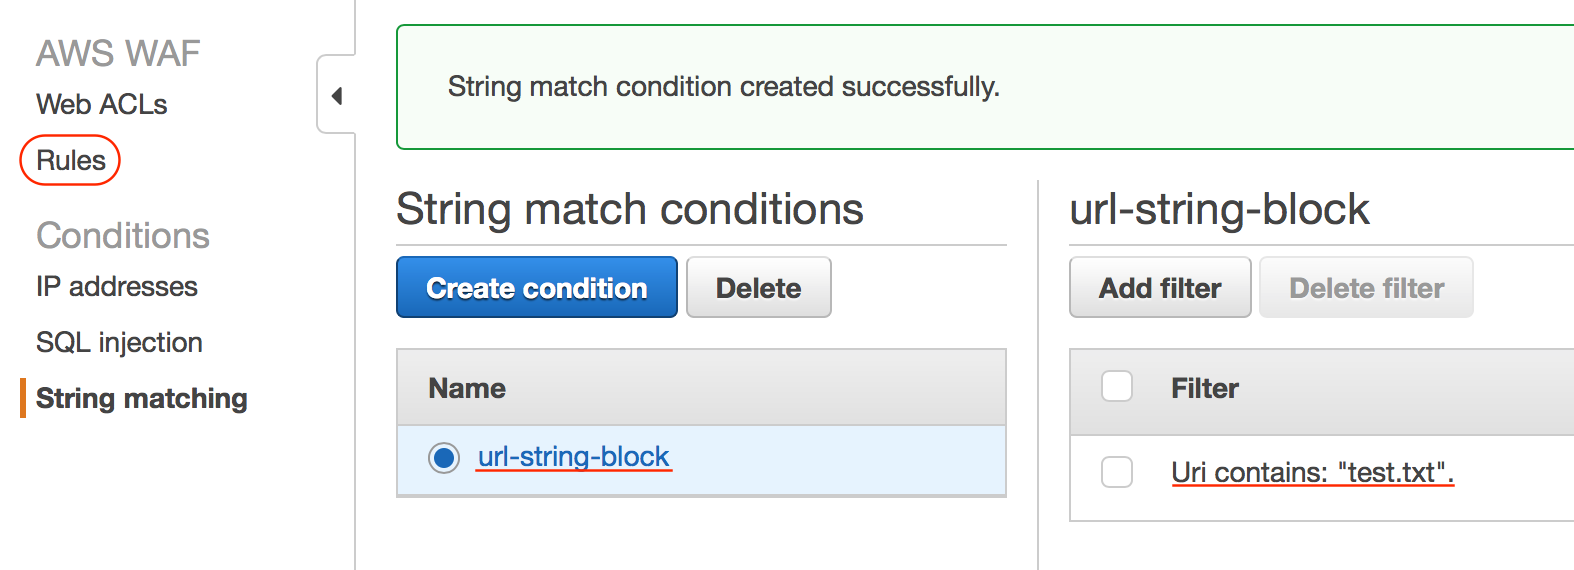Check the Uri contains test.txt checkbox

1116,472
